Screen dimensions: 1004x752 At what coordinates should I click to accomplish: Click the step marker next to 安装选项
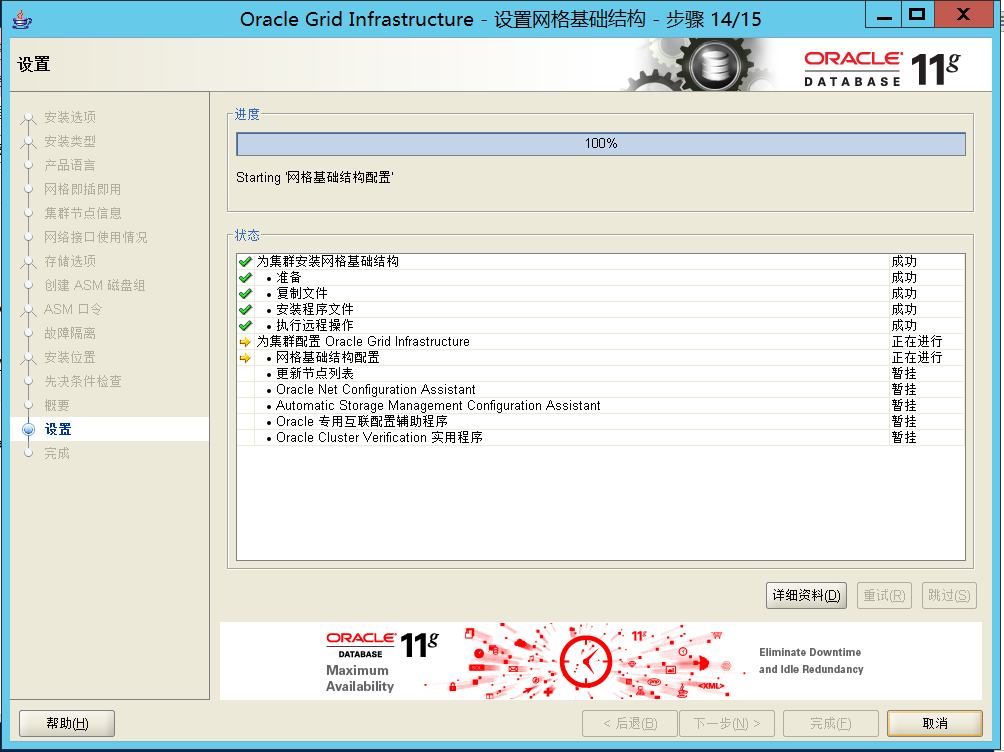(x=28, y=119)
